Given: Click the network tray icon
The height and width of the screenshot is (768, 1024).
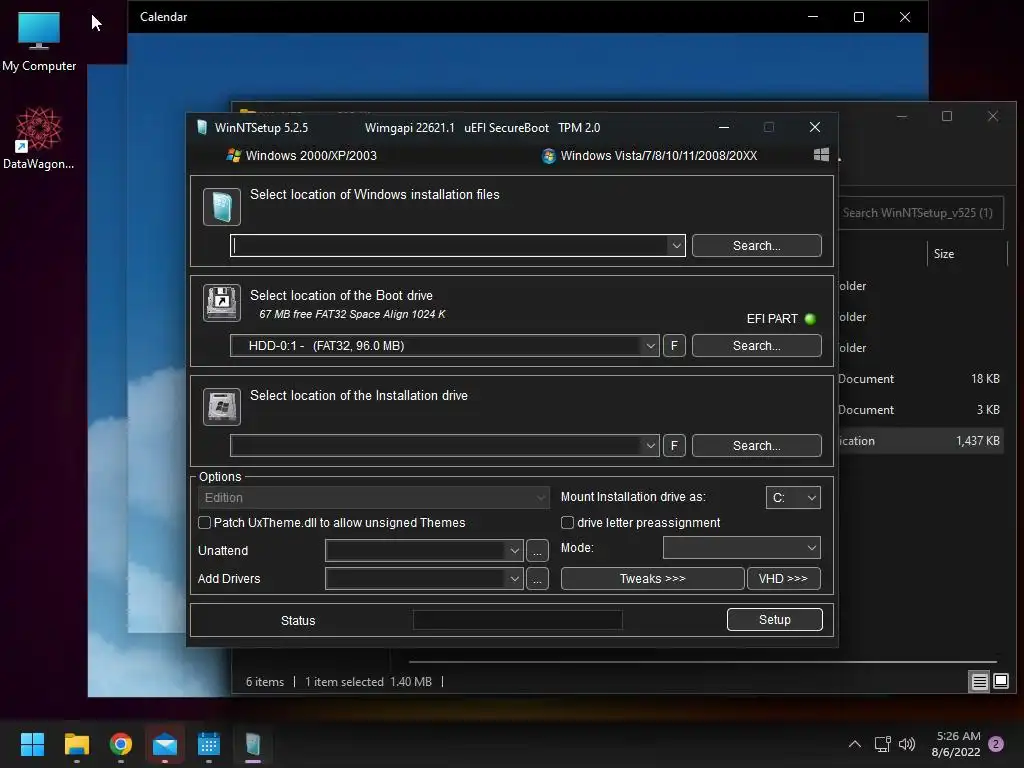Looking at the screenshot, I should tap(882, 744).
